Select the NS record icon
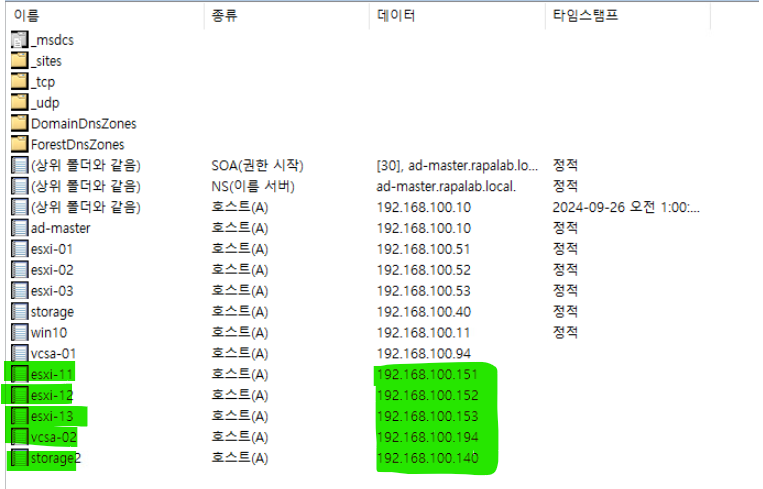 point(19,186)
